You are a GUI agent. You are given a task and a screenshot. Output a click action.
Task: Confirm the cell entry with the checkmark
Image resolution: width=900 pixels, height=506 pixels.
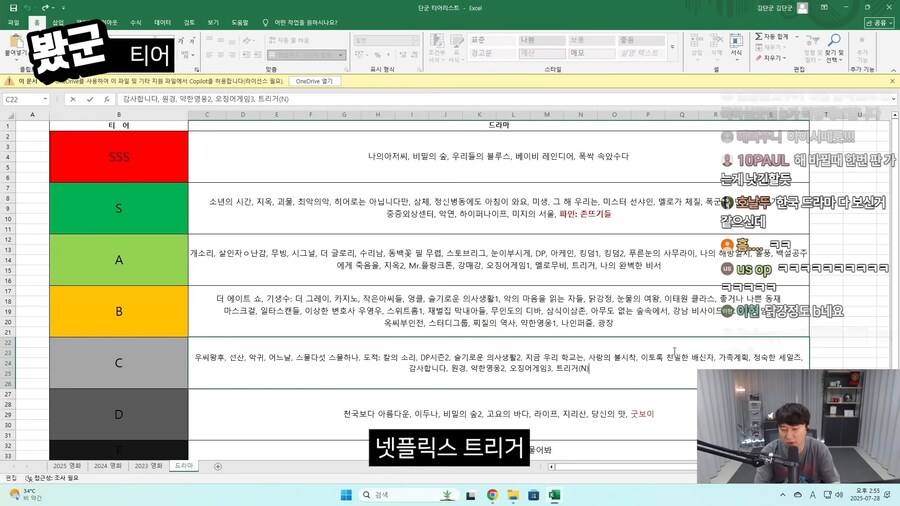click(90, 99)
